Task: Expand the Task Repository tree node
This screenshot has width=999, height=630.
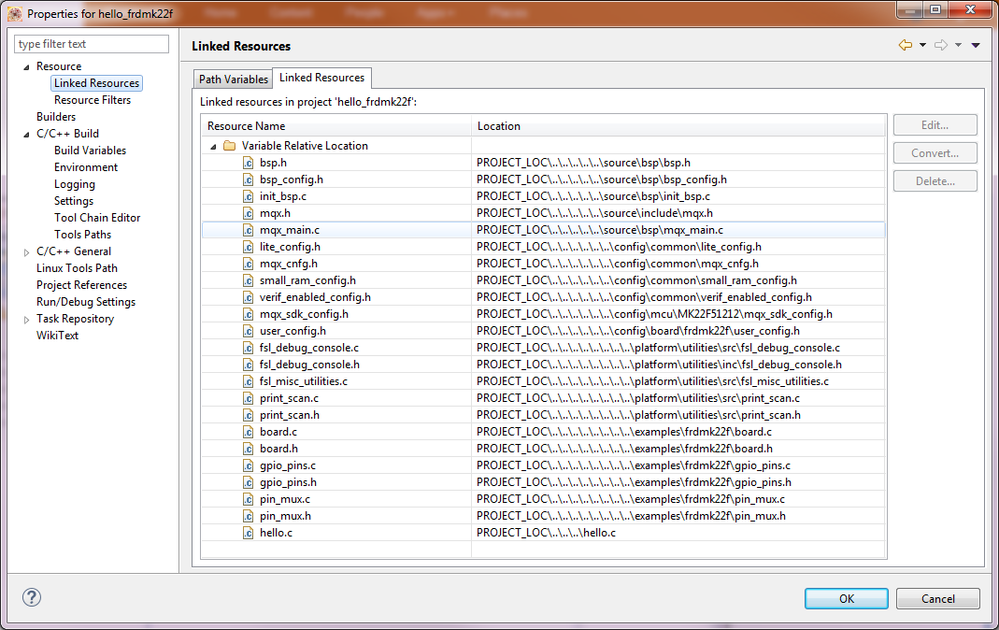Action: pyautogui.click(x=26, y=320)
